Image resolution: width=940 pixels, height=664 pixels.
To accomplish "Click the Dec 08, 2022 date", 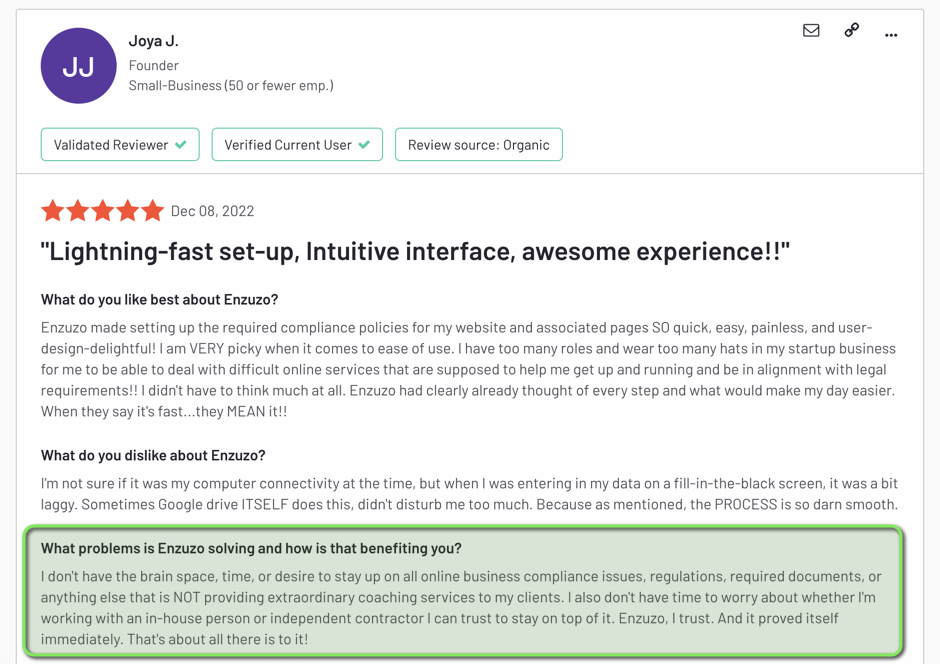I will click(214, 211).
